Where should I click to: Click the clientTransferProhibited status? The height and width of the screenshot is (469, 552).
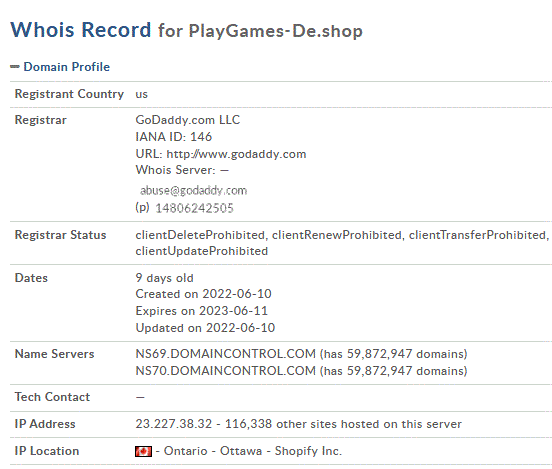point(477,235)
